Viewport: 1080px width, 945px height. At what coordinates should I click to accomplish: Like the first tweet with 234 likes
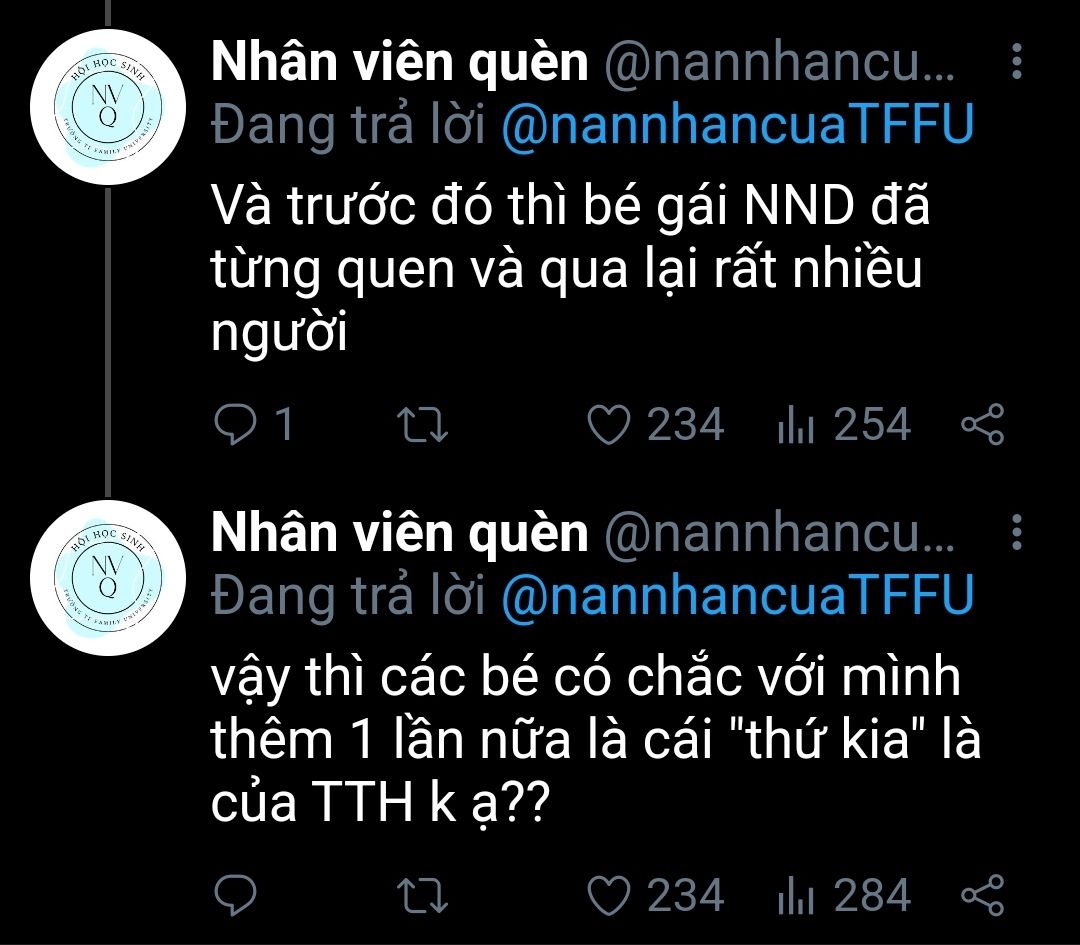coord(609,424)
